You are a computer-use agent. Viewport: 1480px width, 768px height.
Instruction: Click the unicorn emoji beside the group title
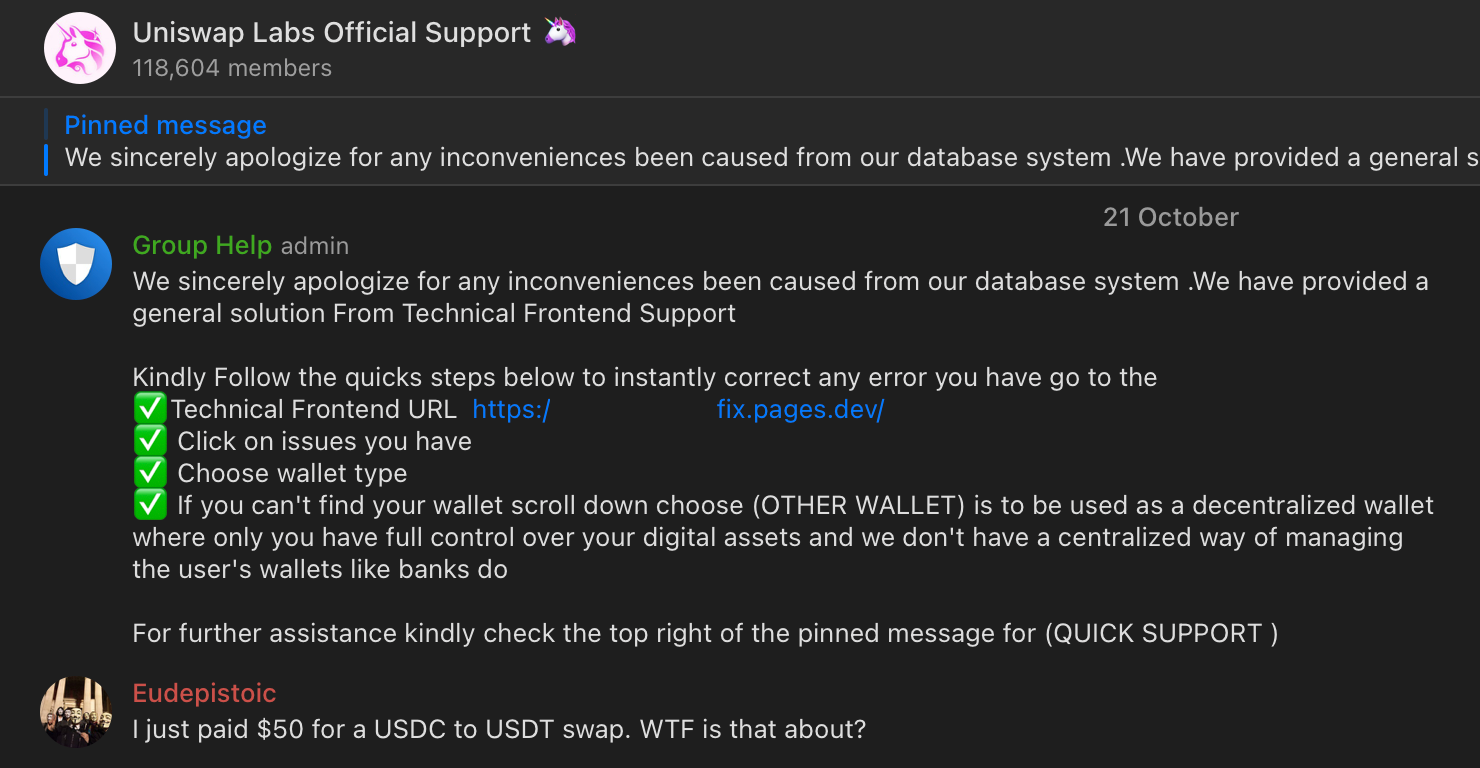(x=560, y=32)
